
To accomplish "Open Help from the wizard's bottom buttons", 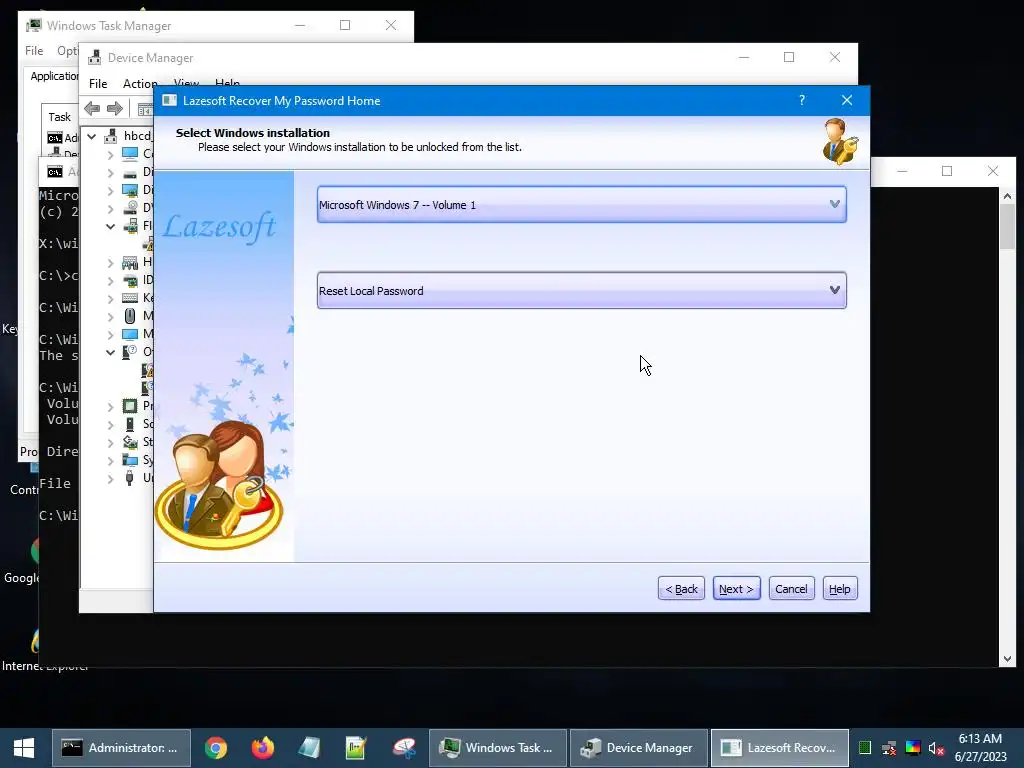I will [840, 588].
